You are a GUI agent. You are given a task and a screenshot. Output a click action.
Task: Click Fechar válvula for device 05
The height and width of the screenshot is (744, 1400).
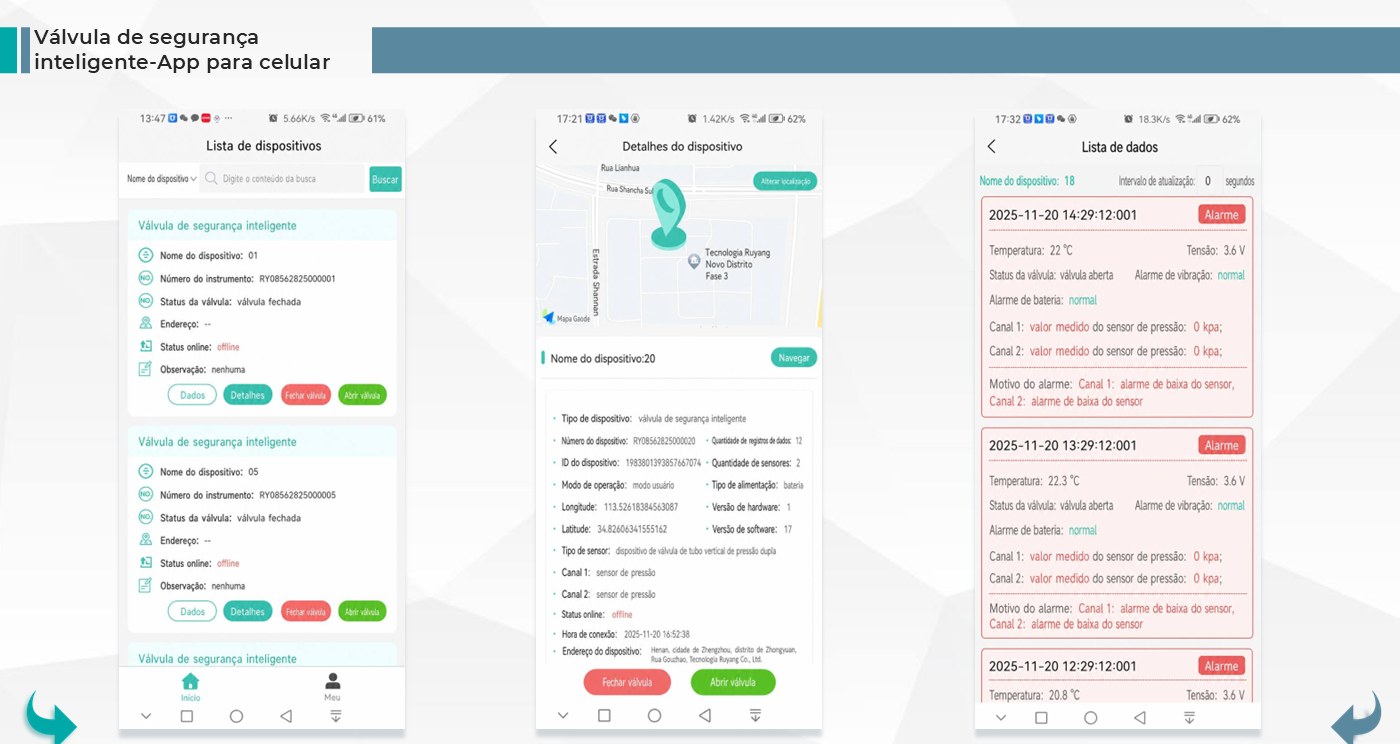306,611
